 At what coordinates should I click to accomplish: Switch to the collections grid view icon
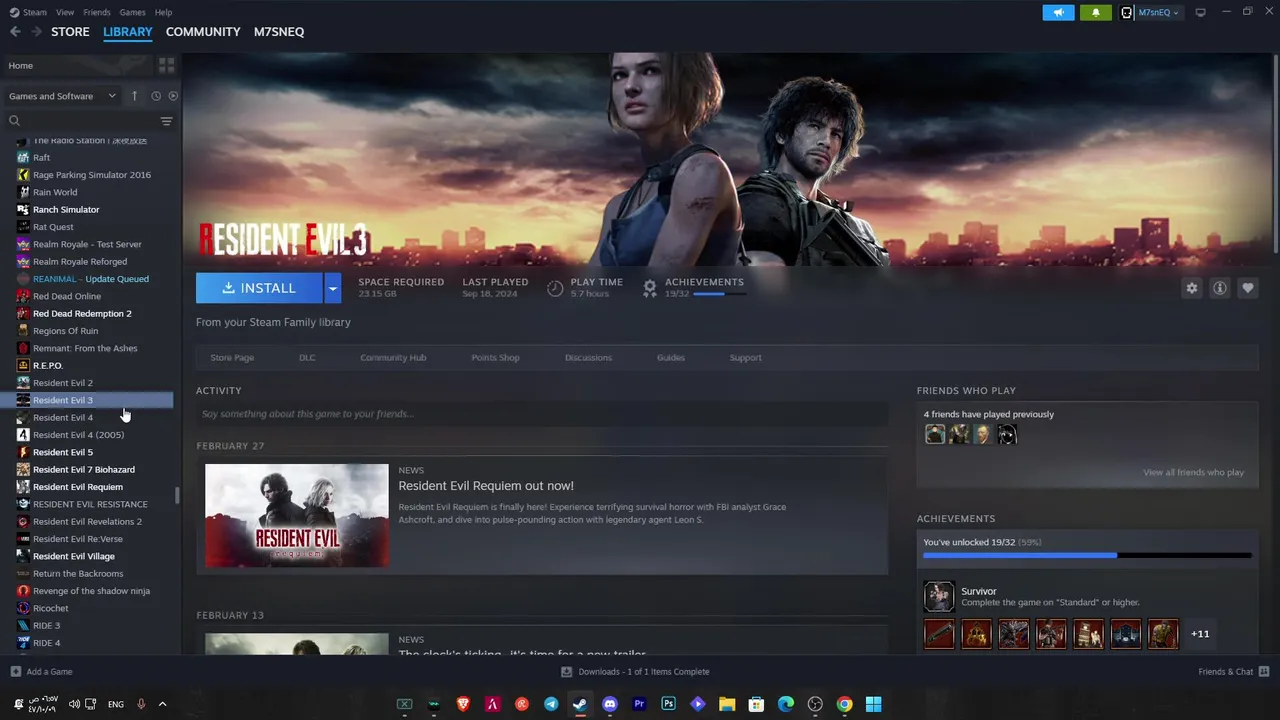166,65
